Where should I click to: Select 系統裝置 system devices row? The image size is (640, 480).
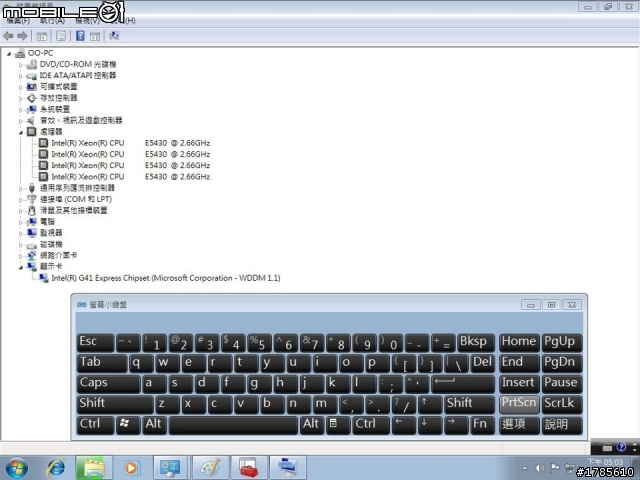pos(55,109)
